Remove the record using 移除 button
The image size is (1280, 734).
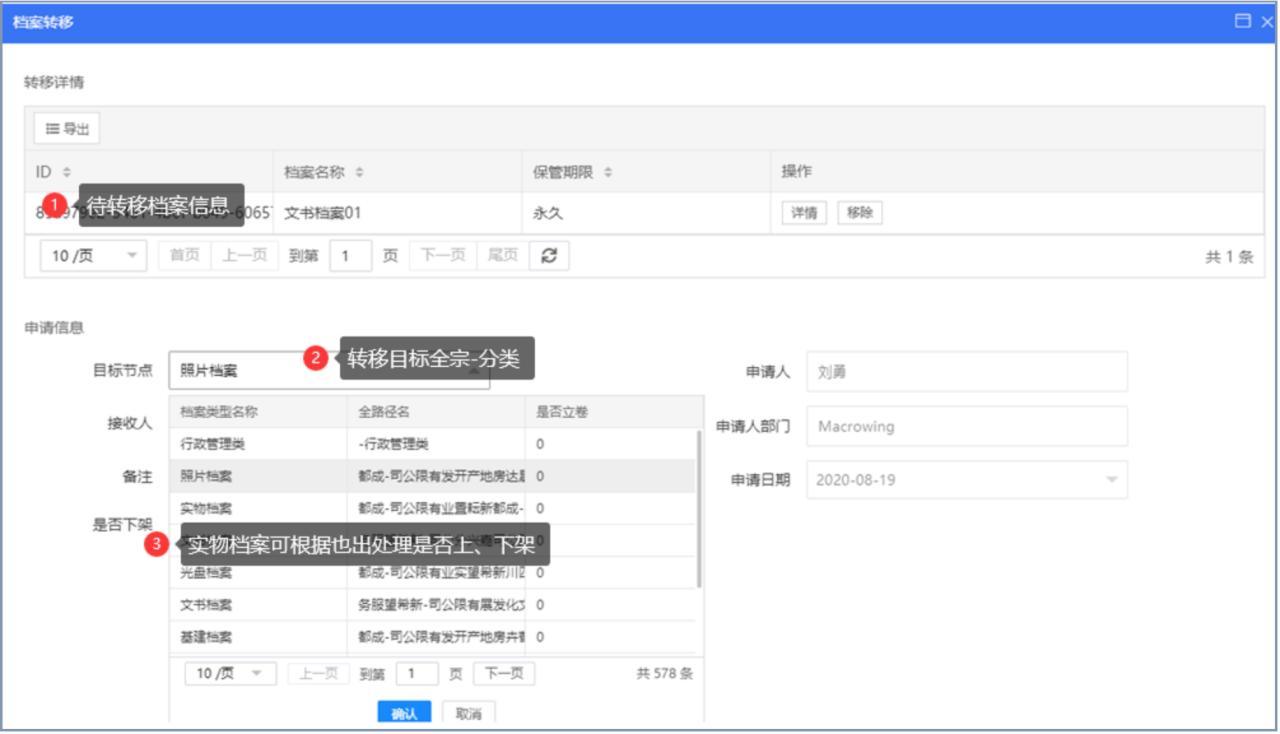click(x=860, y=213)
